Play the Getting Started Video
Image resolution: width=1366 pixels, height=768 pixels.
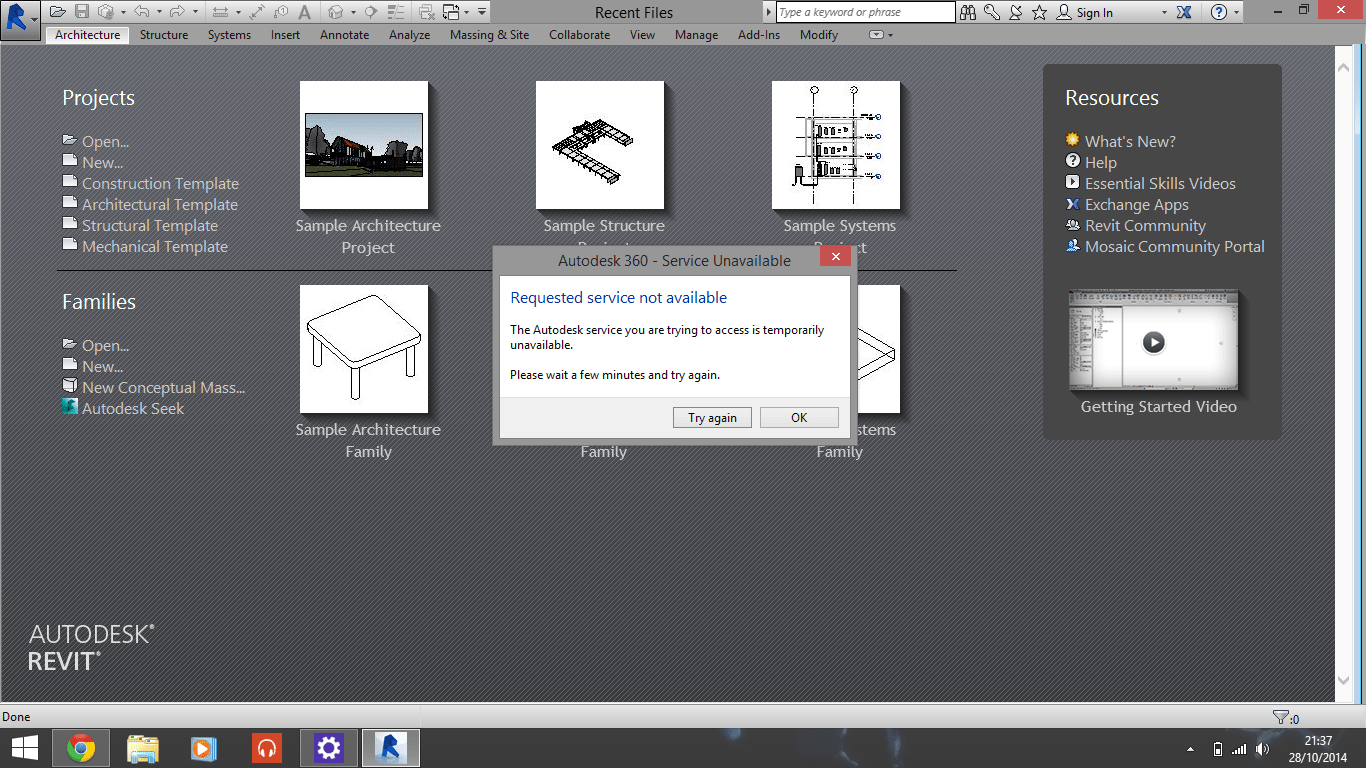point(1153,342)
